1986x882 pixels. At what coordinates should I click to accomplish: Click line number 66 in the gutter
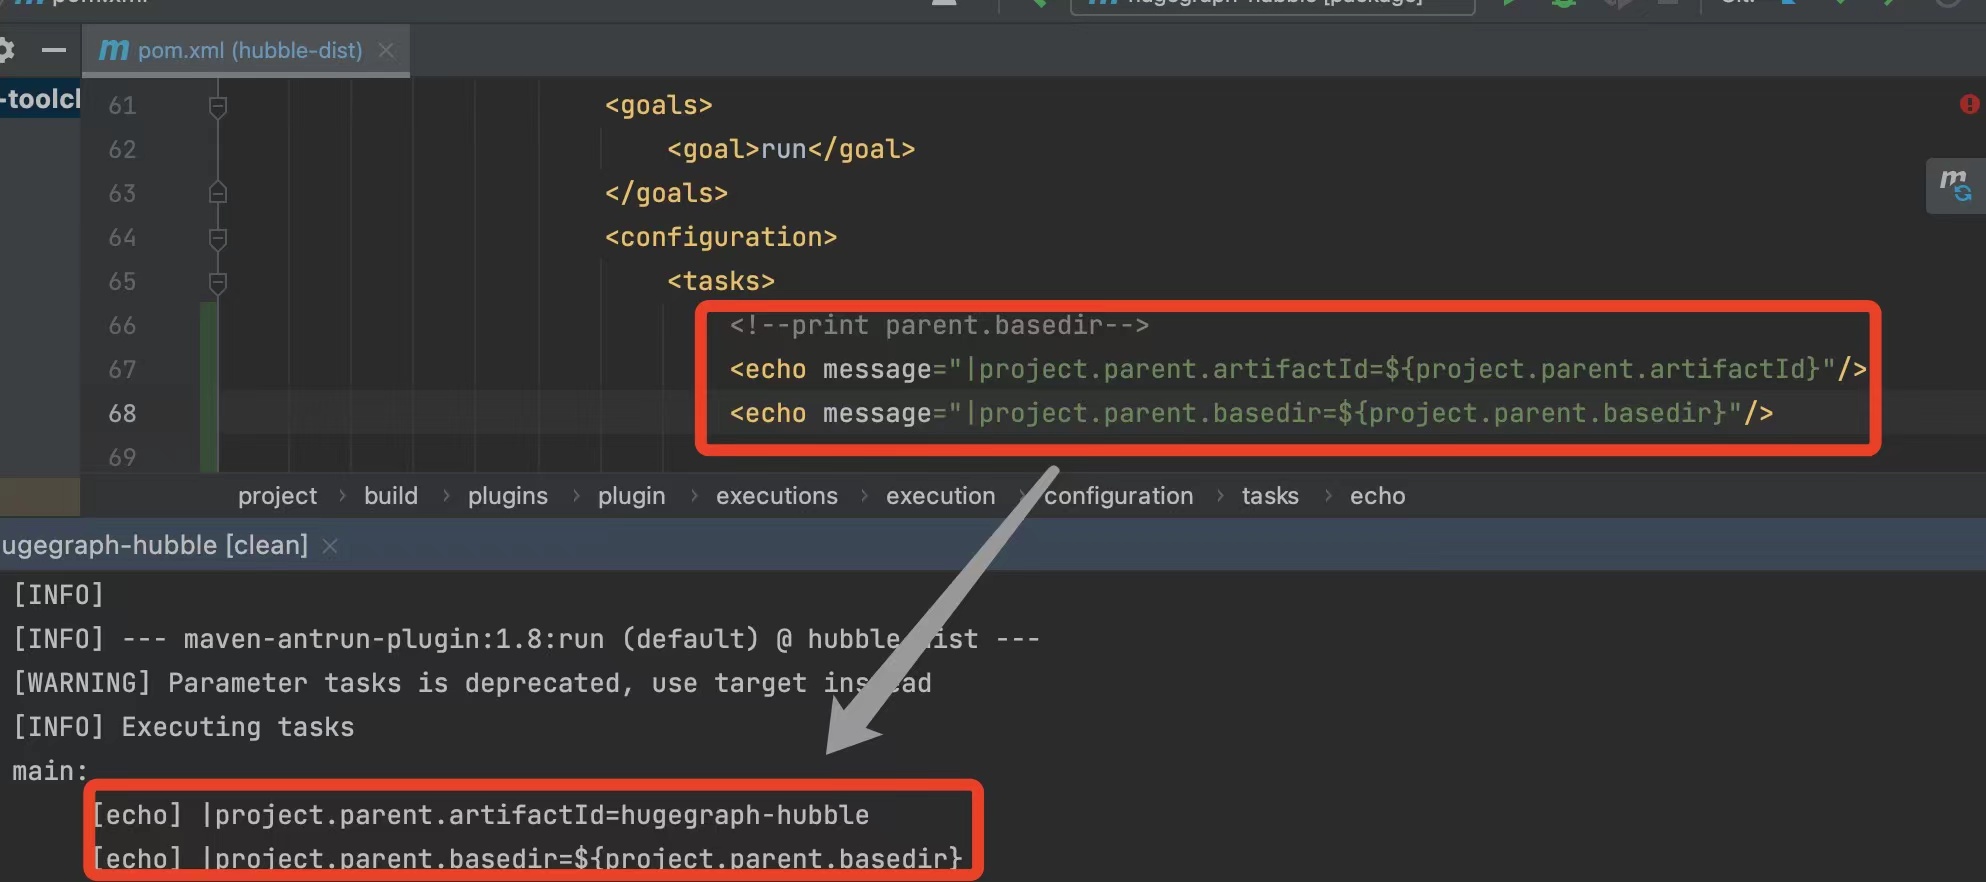(x=122, y=325)
